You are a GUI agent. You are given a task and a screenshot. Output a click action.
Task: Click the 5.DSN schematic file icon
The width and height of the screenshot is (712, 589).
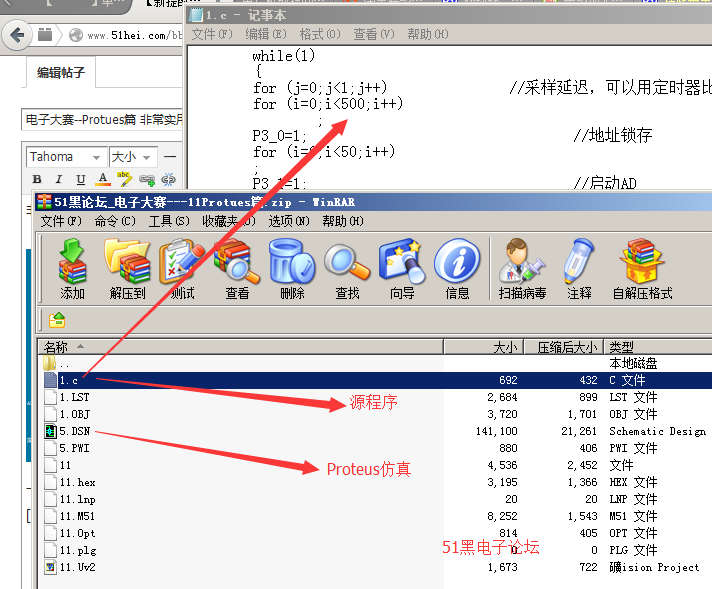[x=50, y=431]
